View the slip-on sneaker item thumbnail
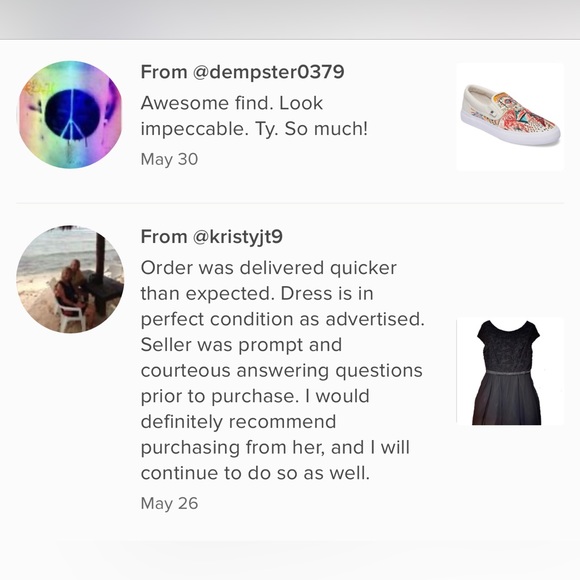Screen dimensions: 580x580 [510, 117]
